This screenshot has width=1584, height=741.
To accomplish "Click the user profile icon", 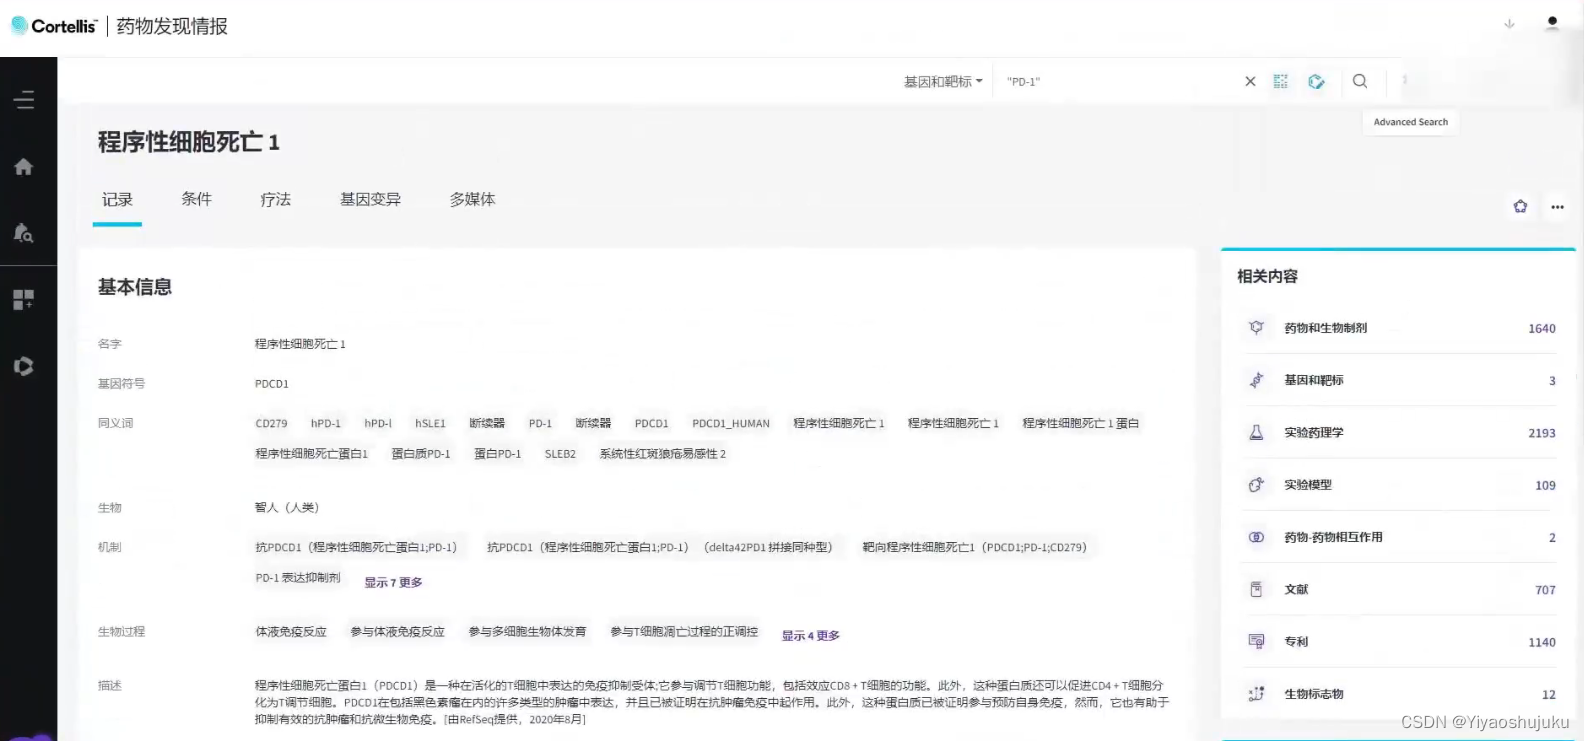I will (x=1552, y=23).
